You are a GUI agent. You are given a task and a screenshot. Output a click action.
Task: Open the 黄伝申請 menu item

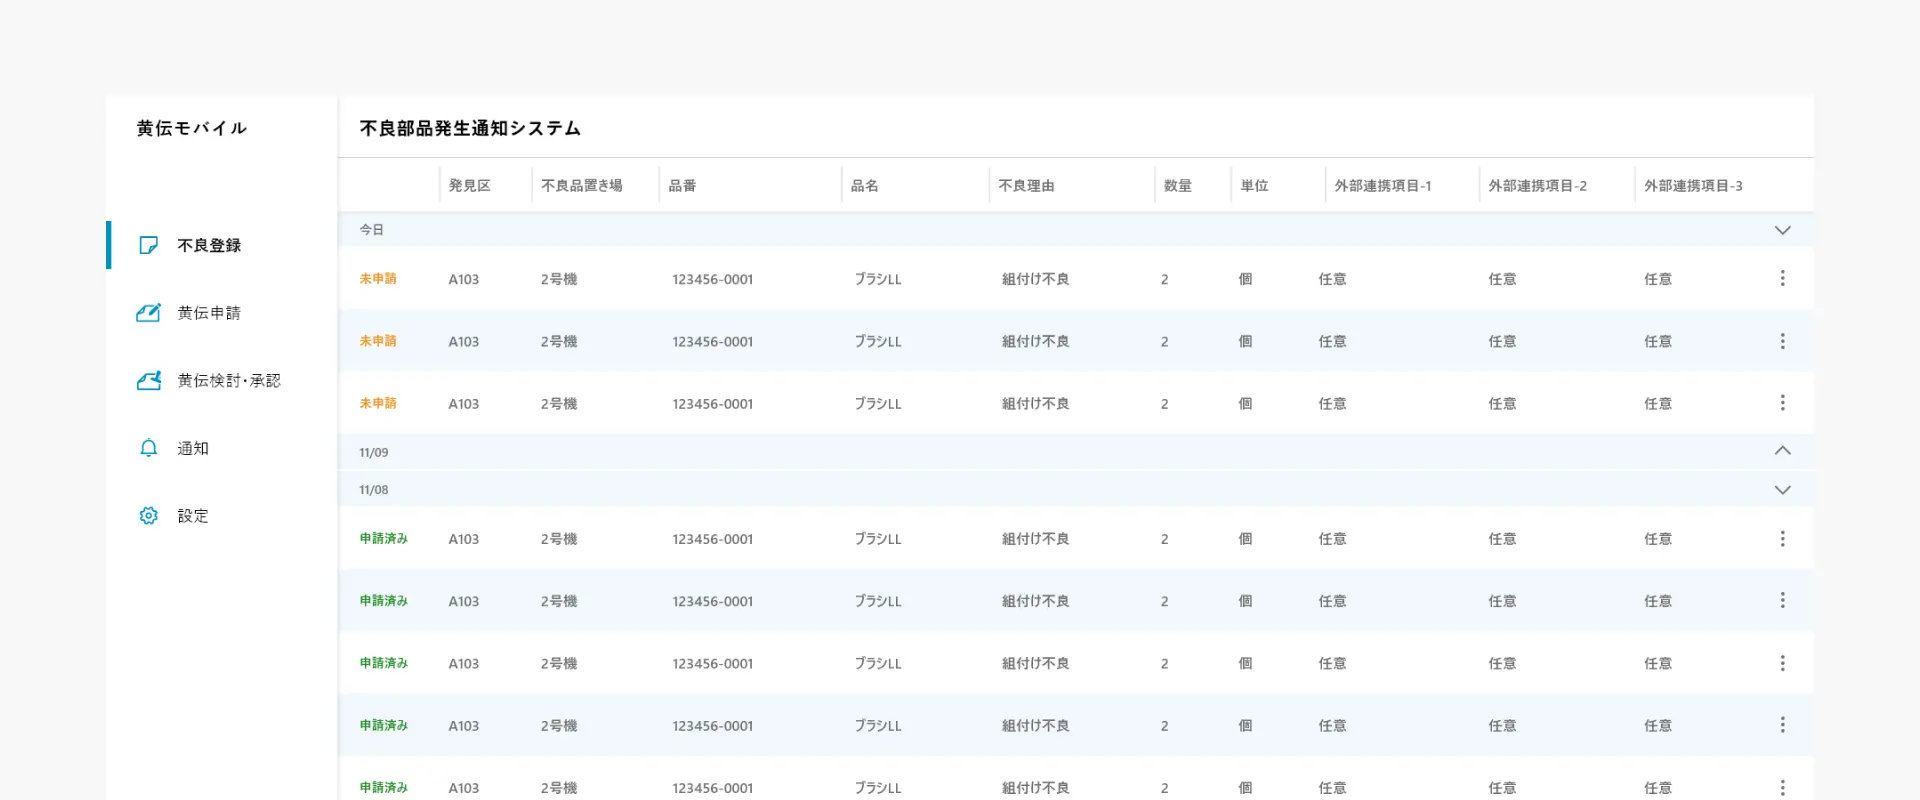click(x=209, y=313)
